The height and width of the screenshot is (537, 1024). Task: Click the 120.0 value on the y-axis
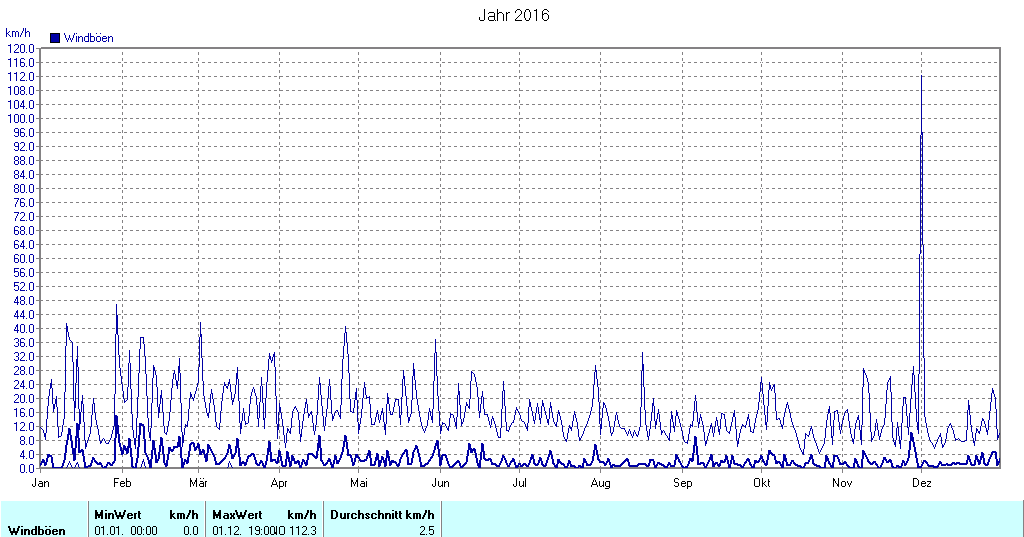coord(21,48)
